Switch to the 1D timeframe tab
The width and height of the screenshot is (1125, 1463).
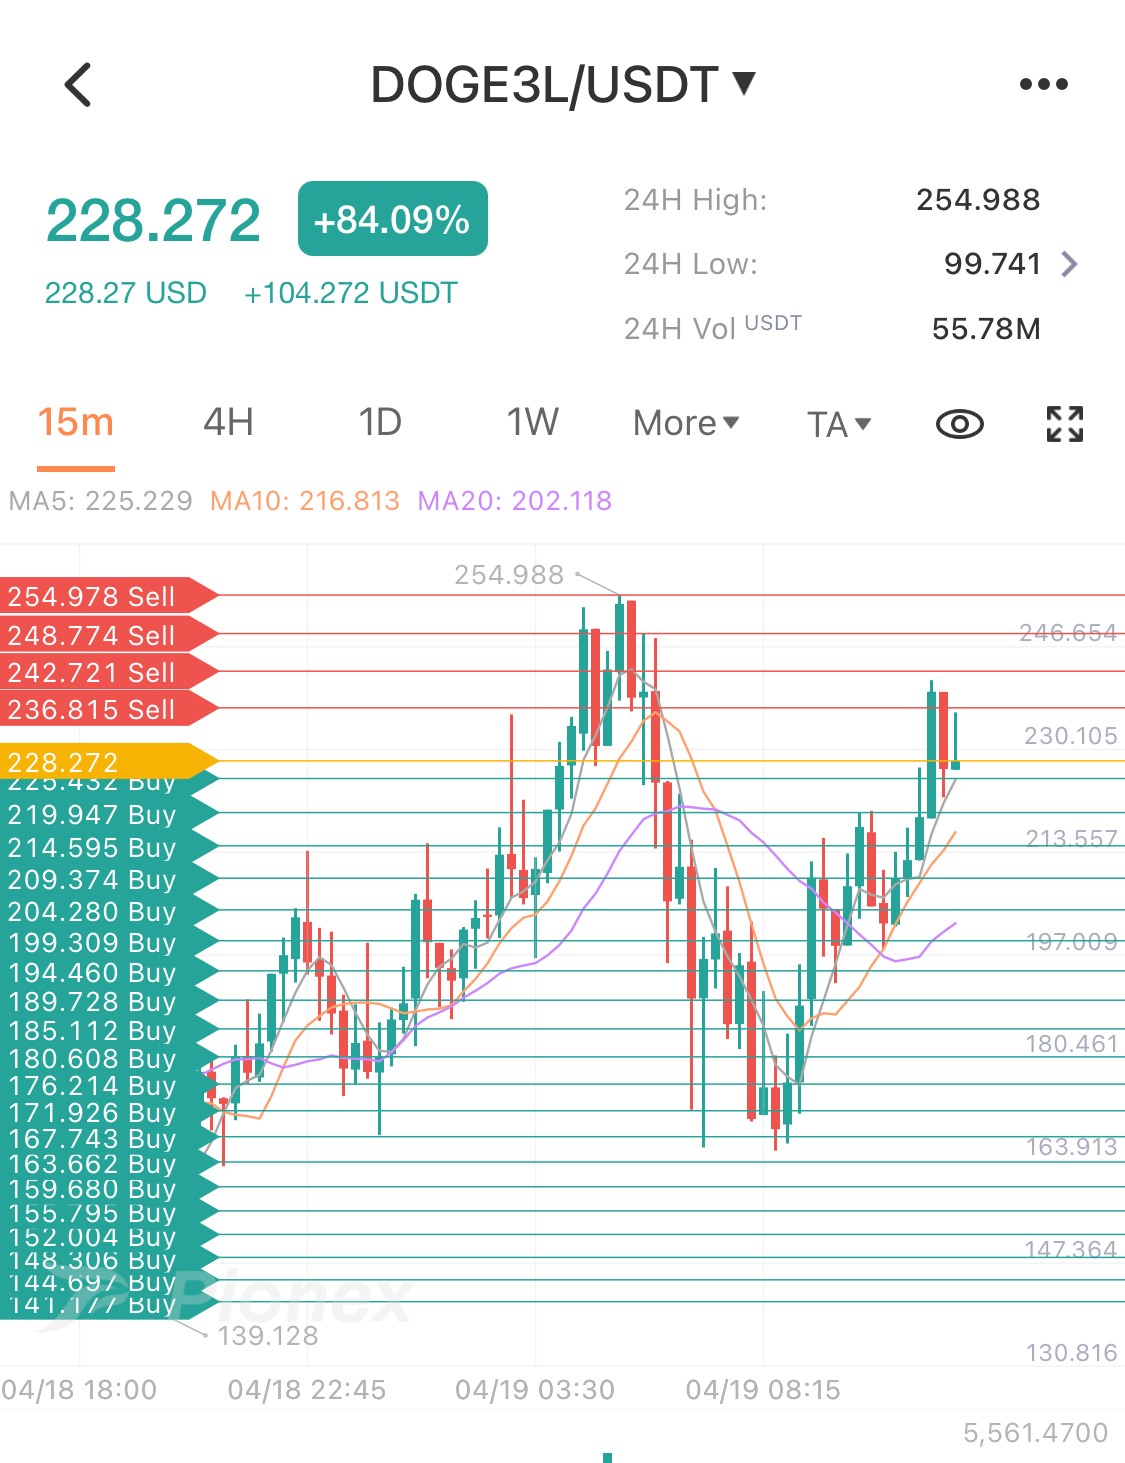tap(380, 422)
